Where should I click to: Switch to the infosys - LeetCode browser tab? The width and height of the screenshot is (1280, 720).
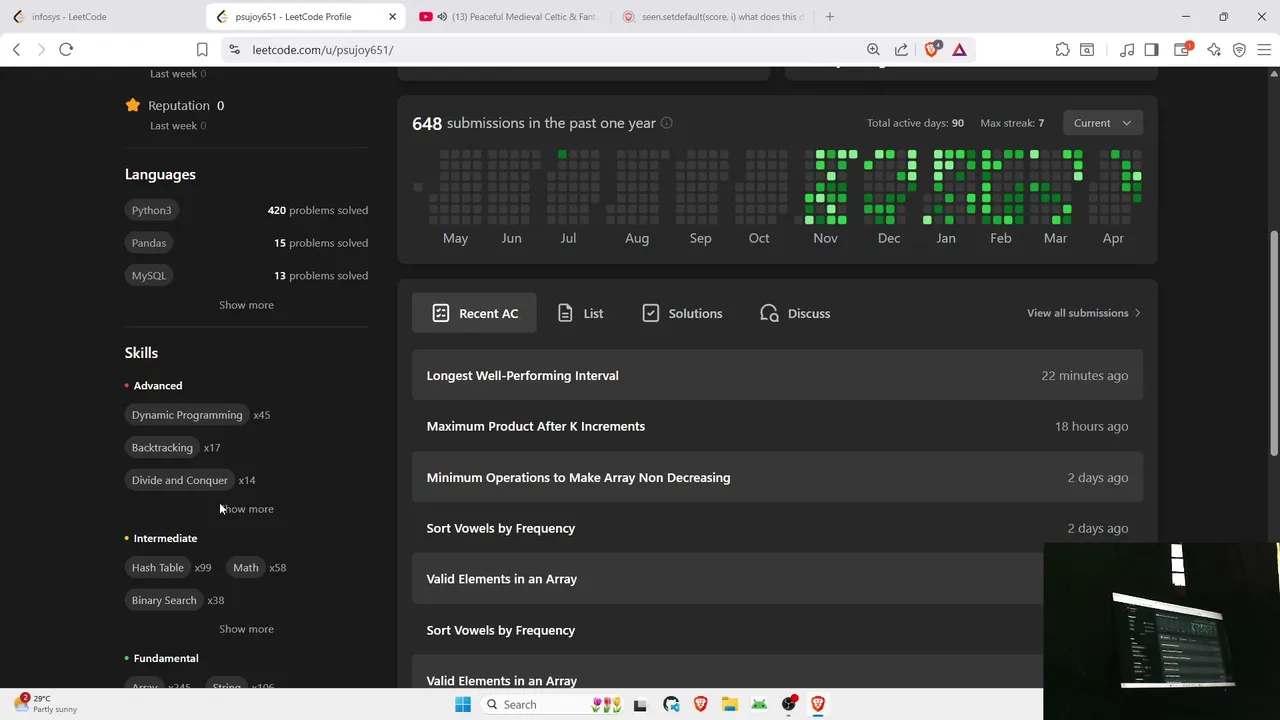pos(100,17)
